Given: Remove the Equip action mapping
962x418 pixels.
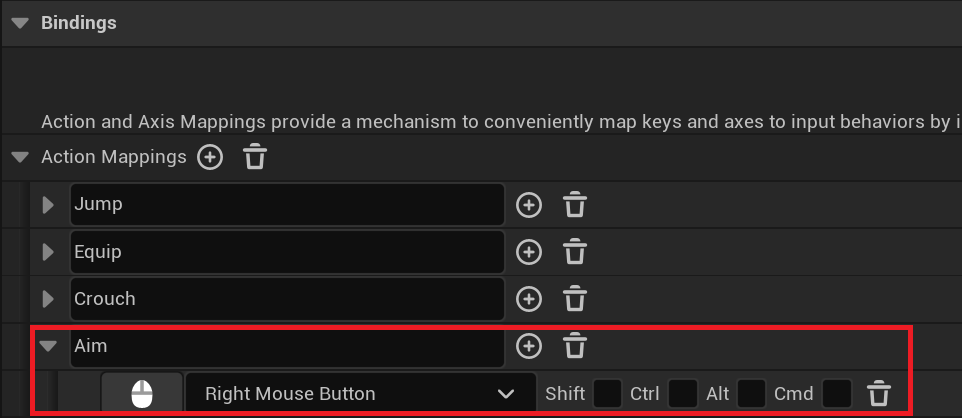Looking at the screenshot, I should pyautogui.click(x=574, y=252).
